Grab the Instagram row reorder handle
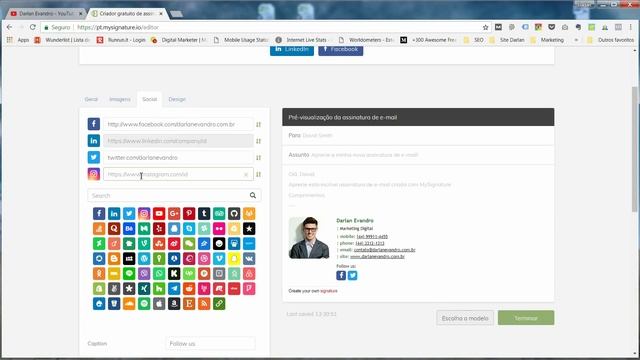The width and height of the screenshot is (640, 360). click(258, 175)
